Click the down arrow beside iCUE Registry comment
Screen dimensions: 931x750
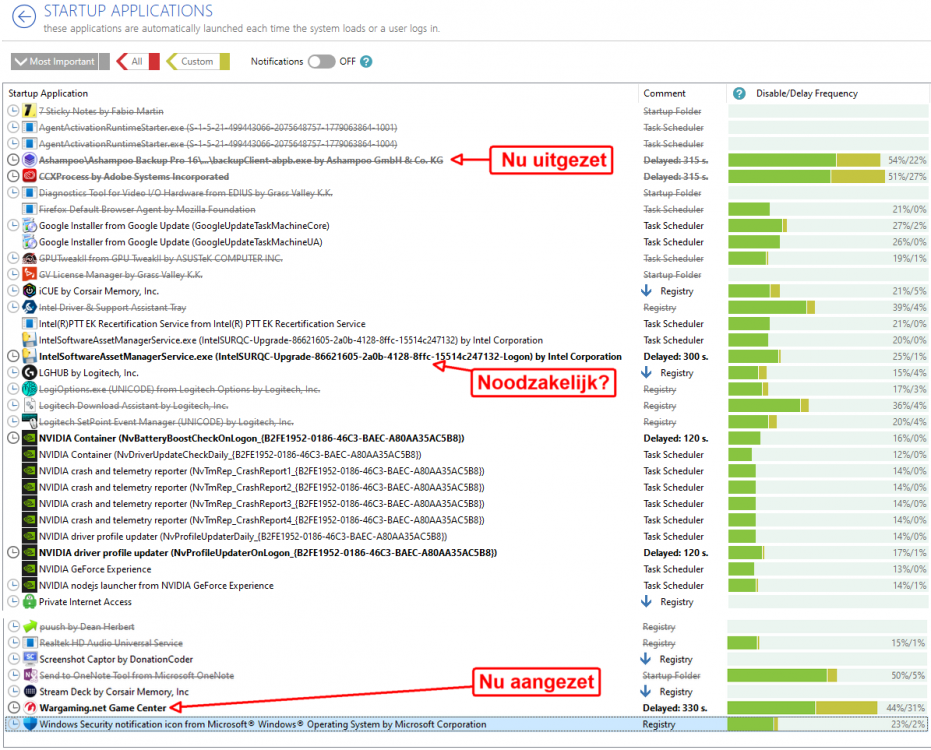[x=647, y=290]
